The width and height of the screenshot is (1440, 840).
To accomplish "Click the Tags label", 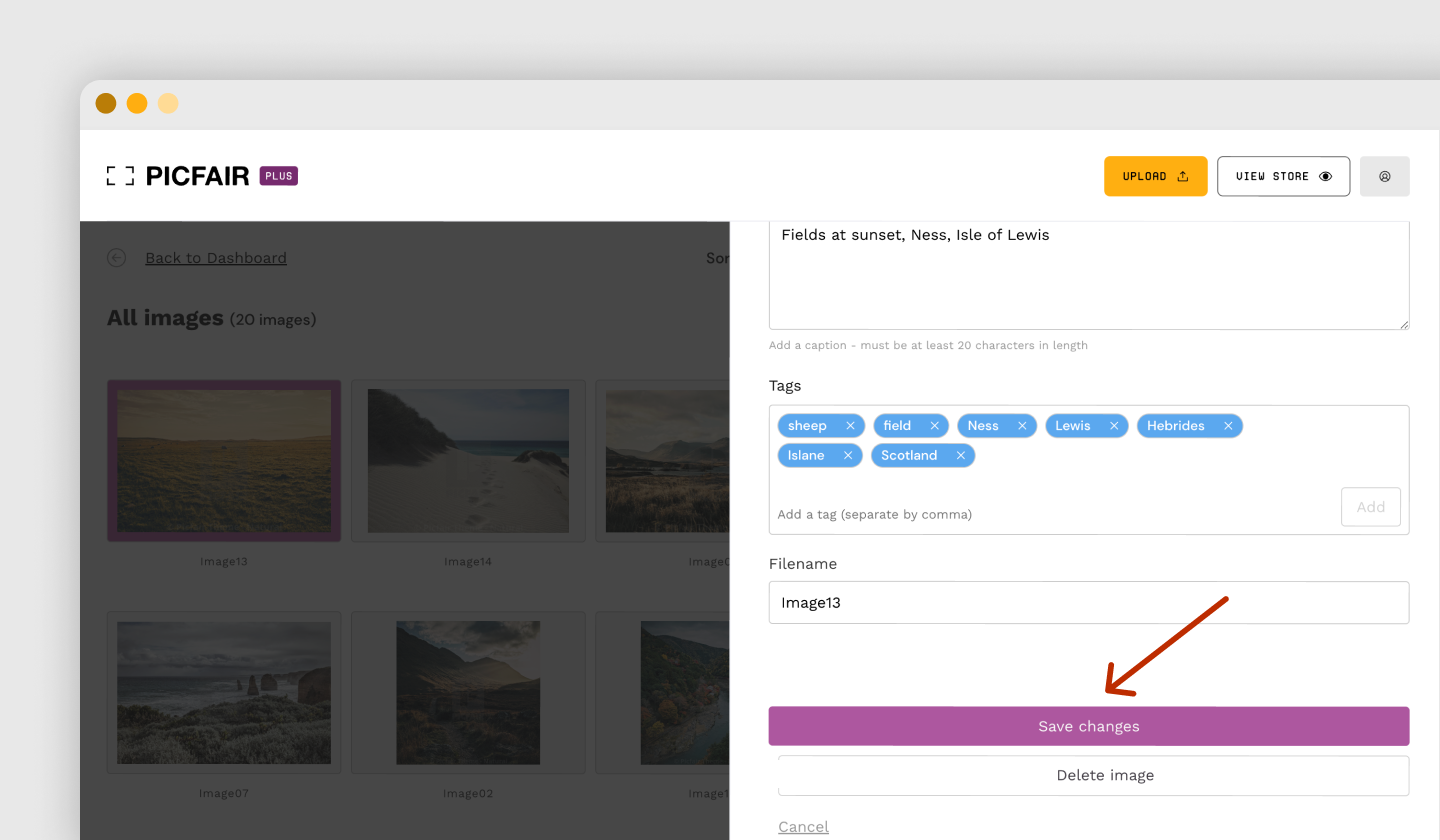I will (785, 385).
